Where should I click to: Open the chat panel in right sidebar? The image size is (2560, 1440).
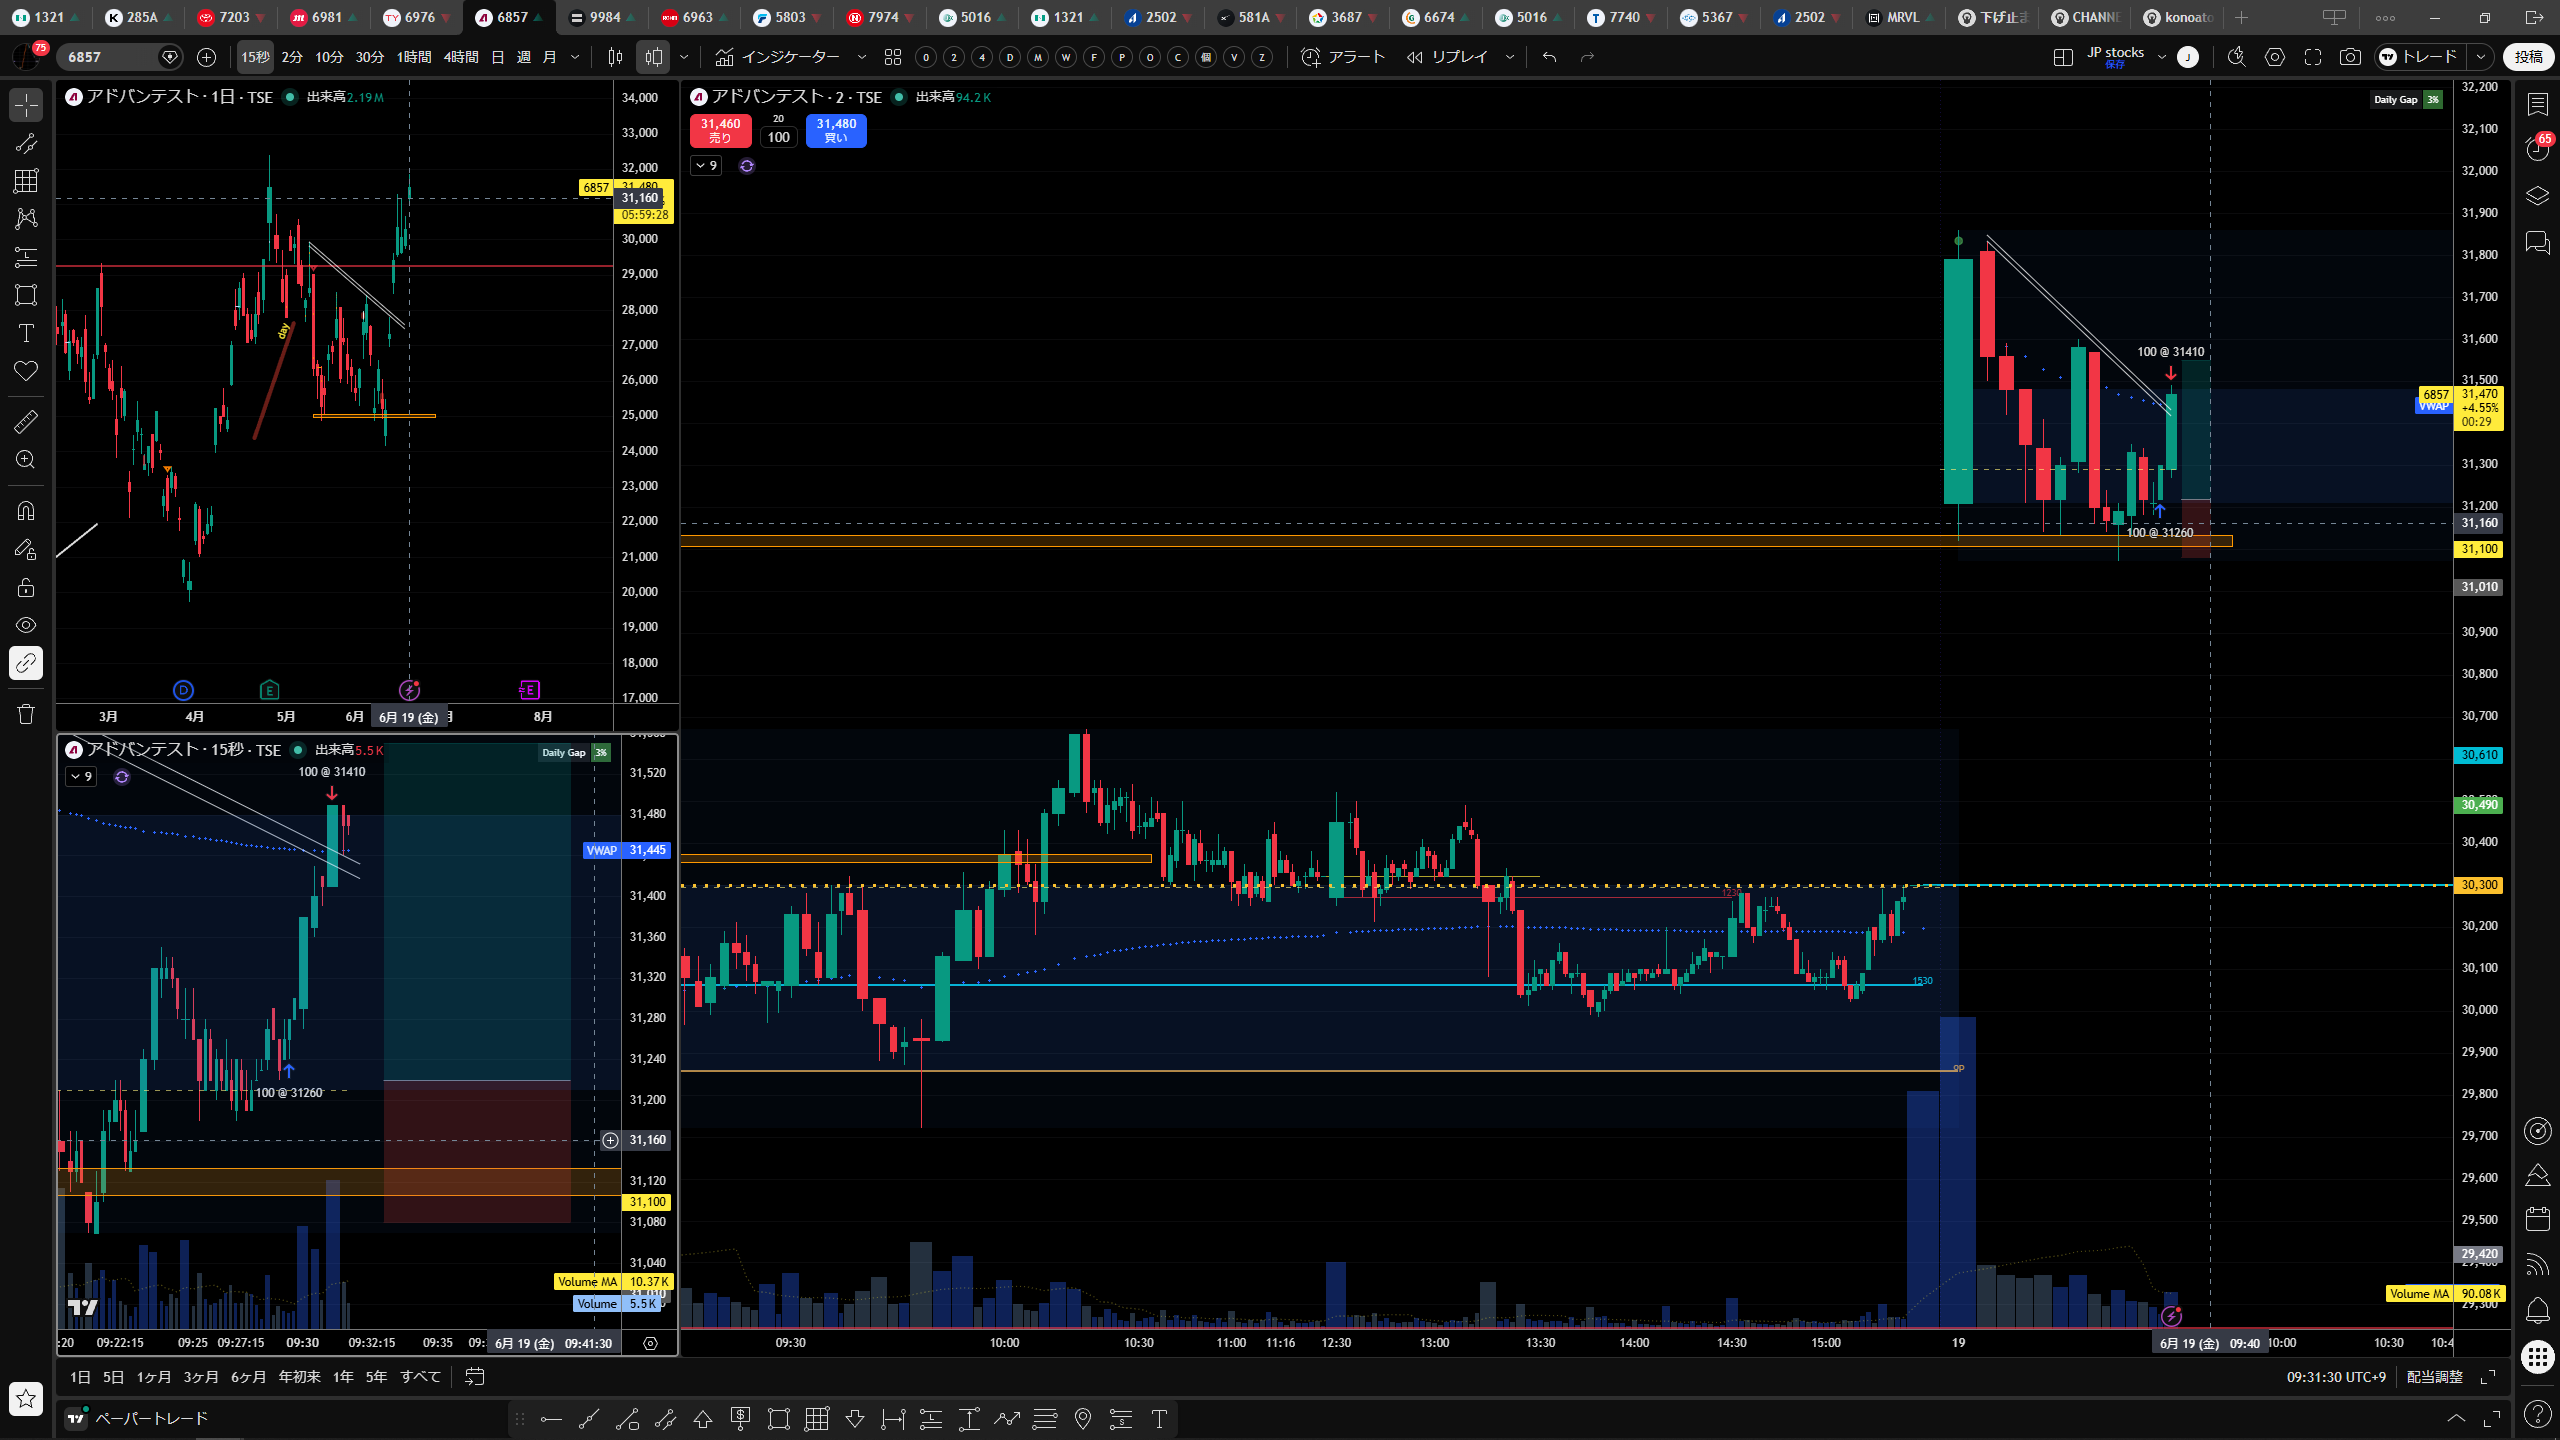tap(2538, 242)
